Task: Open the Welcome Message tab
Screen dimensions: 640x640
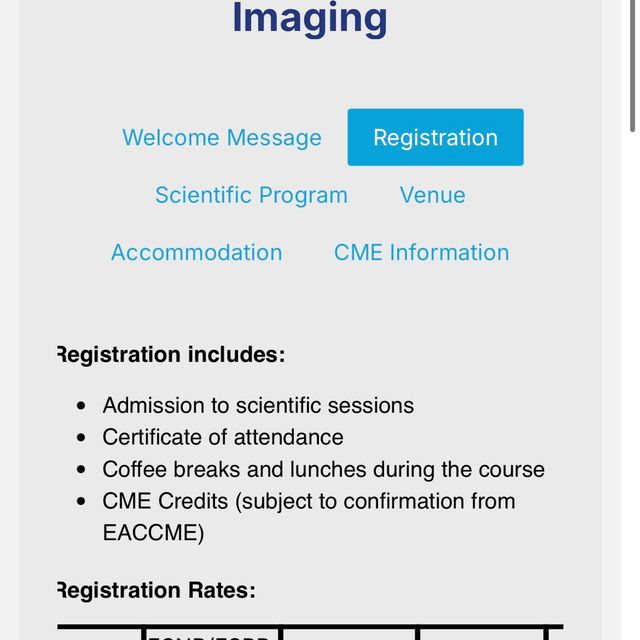Action: pyautogui.click(x=222, y=138)
